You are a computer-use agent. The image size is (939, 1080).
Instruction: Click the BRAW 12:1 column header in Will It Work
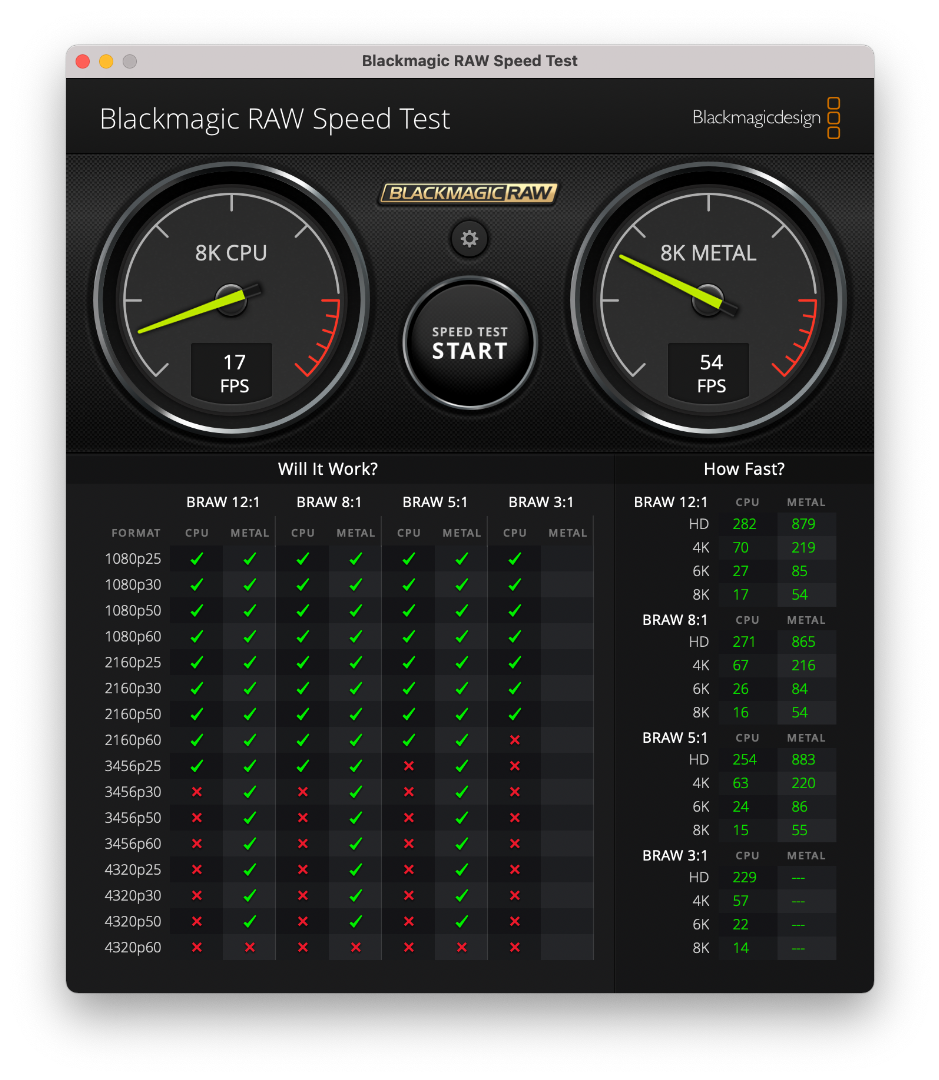click(223, 502)
